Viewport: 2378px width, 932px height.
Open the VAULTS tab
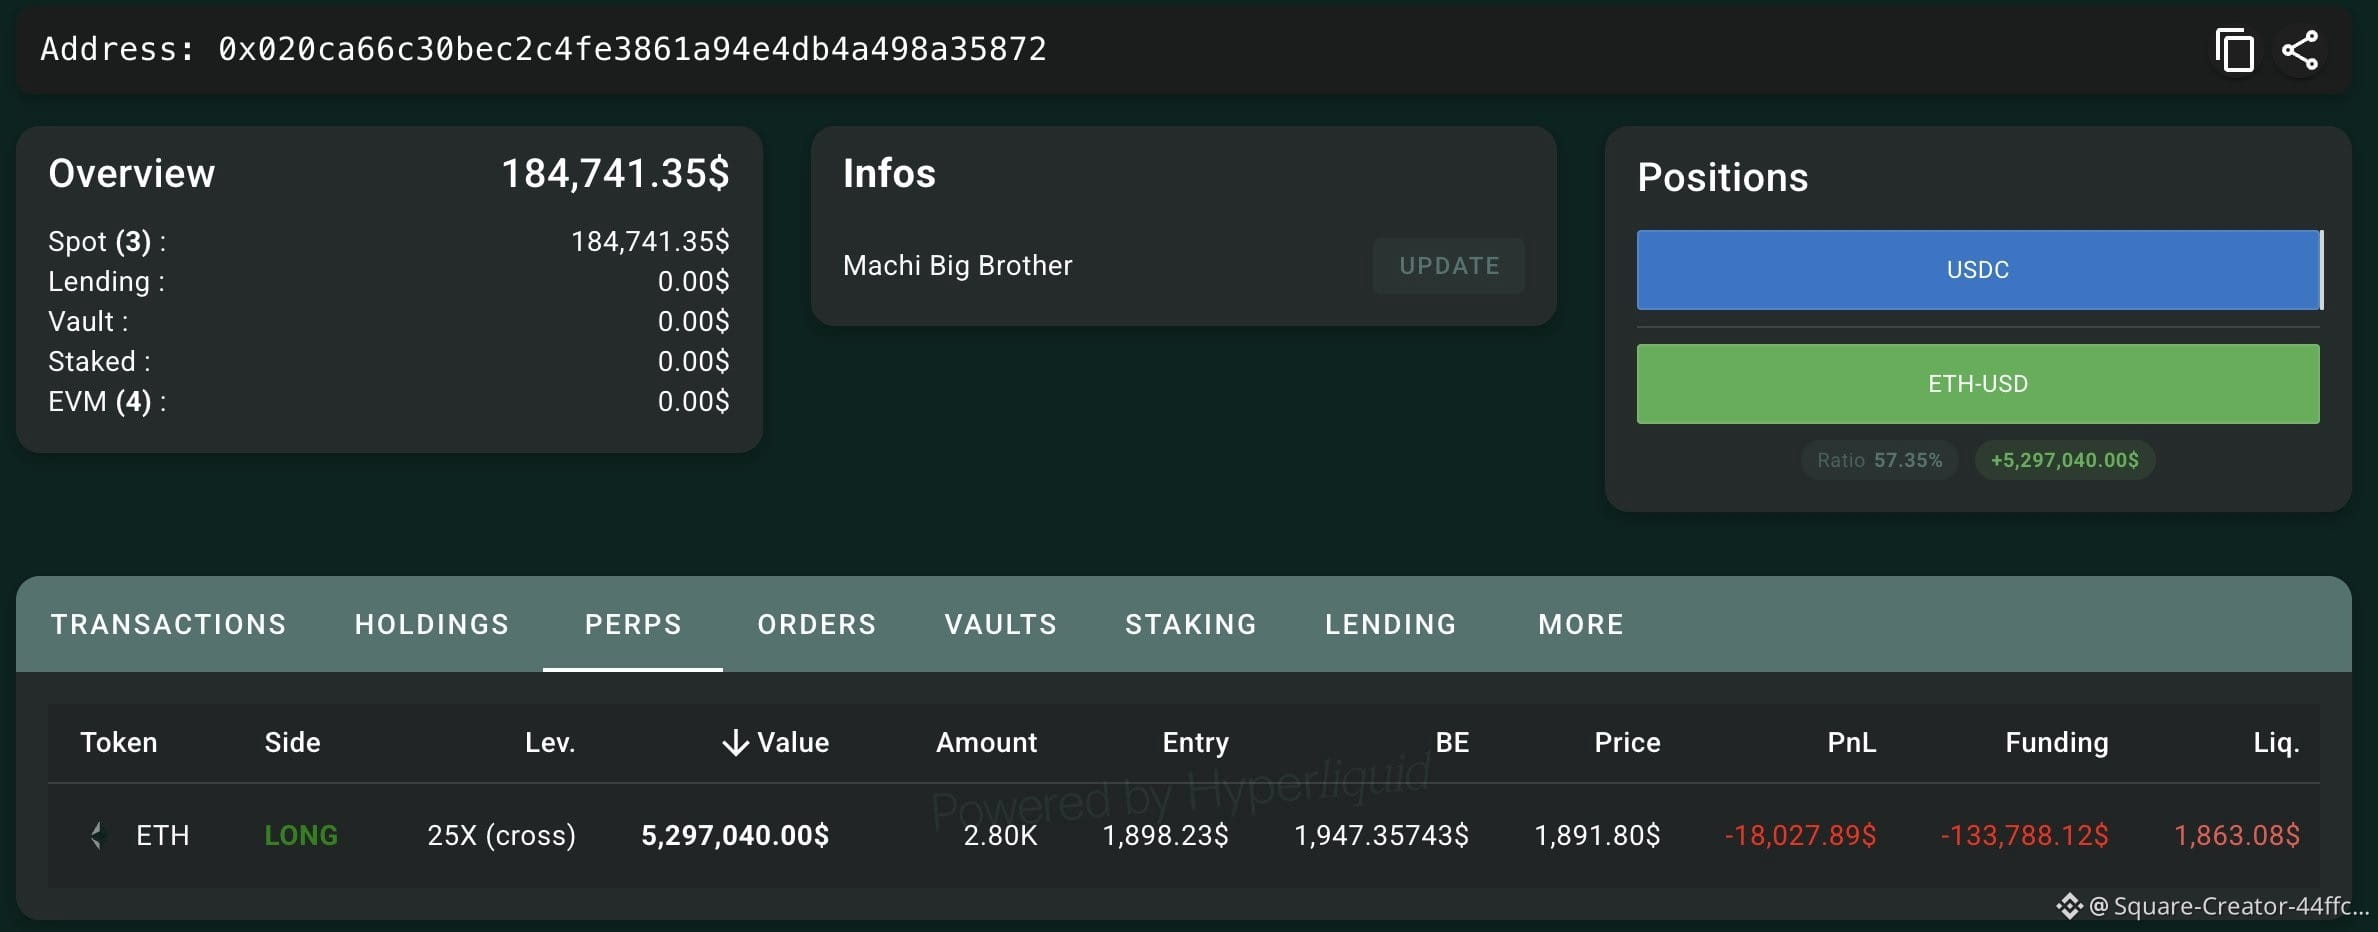1001,624
